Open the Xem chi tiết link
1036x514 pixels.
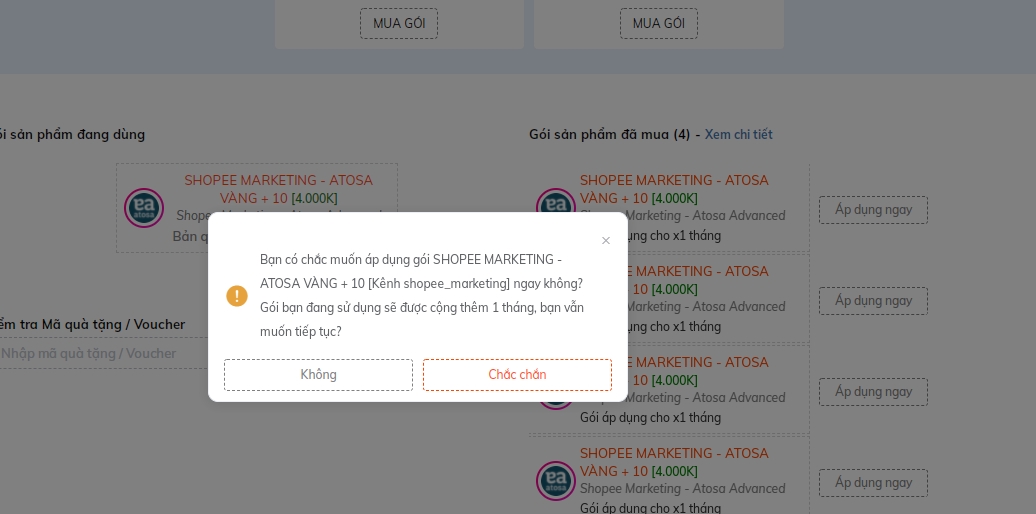tap(738, 134)
